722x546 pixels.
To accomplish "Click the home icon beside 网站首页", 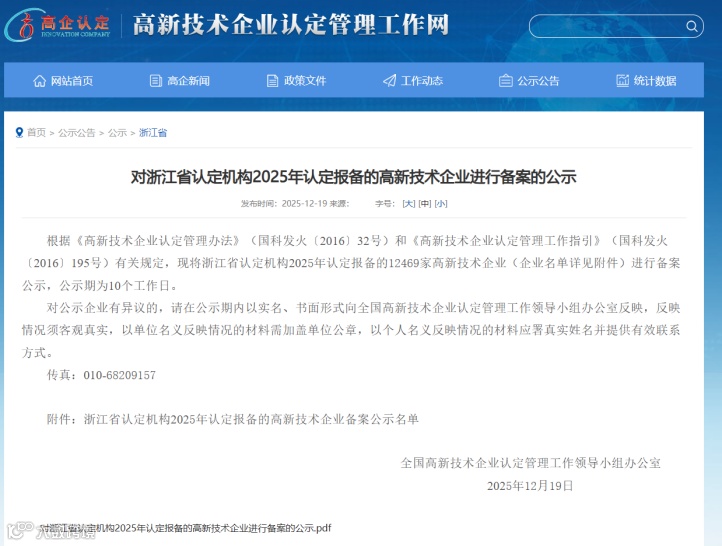I will click(x=40, y=81).
